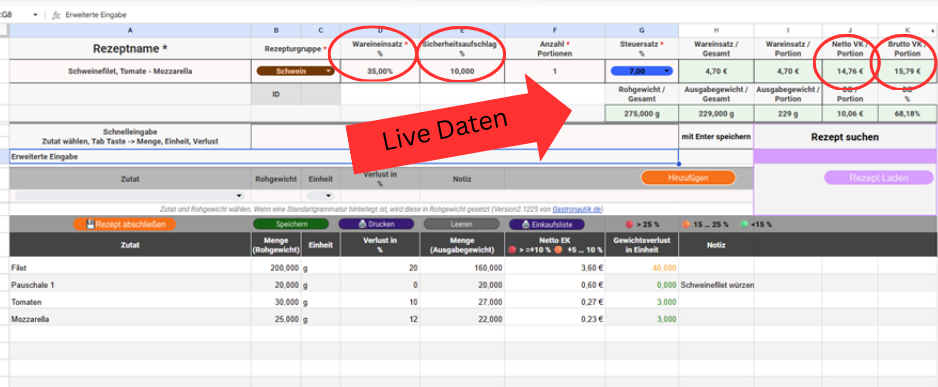This screenshot has width=938, height=387.
Task: Click the ID label cell
Action: click(276, 95)
